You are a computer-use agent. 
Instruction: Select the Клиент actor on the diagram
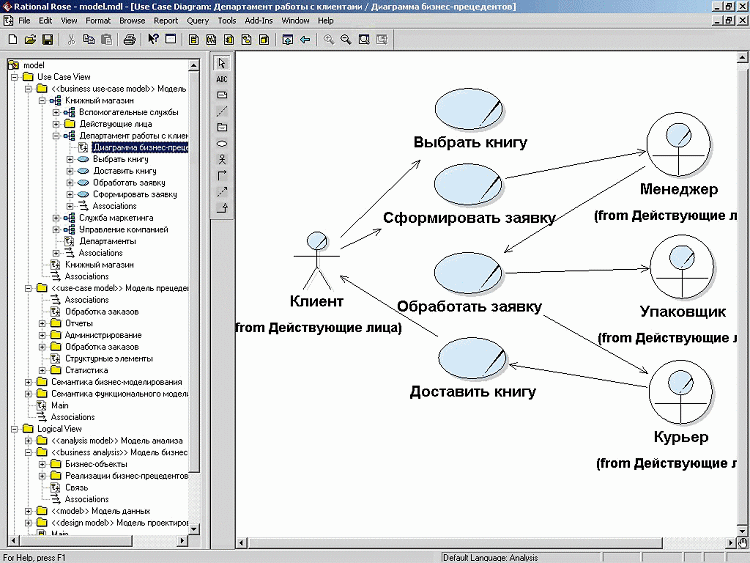[x=317, y=261]
